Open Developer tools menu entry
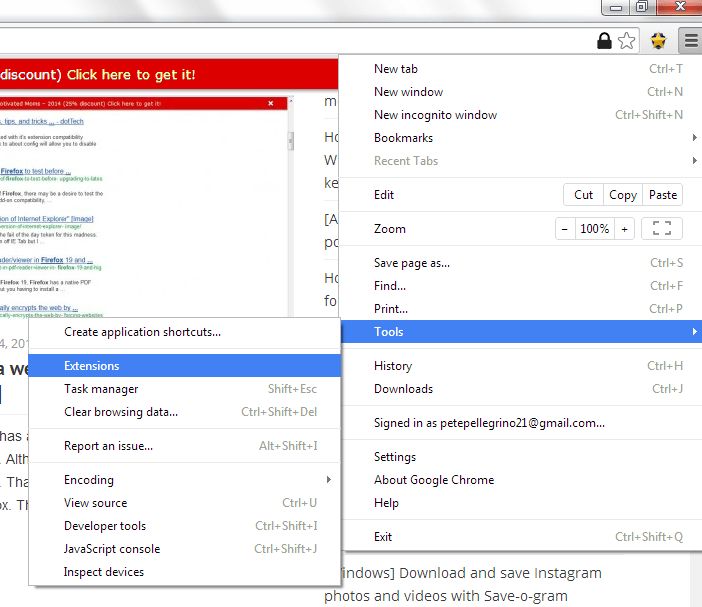The height and width of the screenshot is (607, 702). click(x=105, y=526)
